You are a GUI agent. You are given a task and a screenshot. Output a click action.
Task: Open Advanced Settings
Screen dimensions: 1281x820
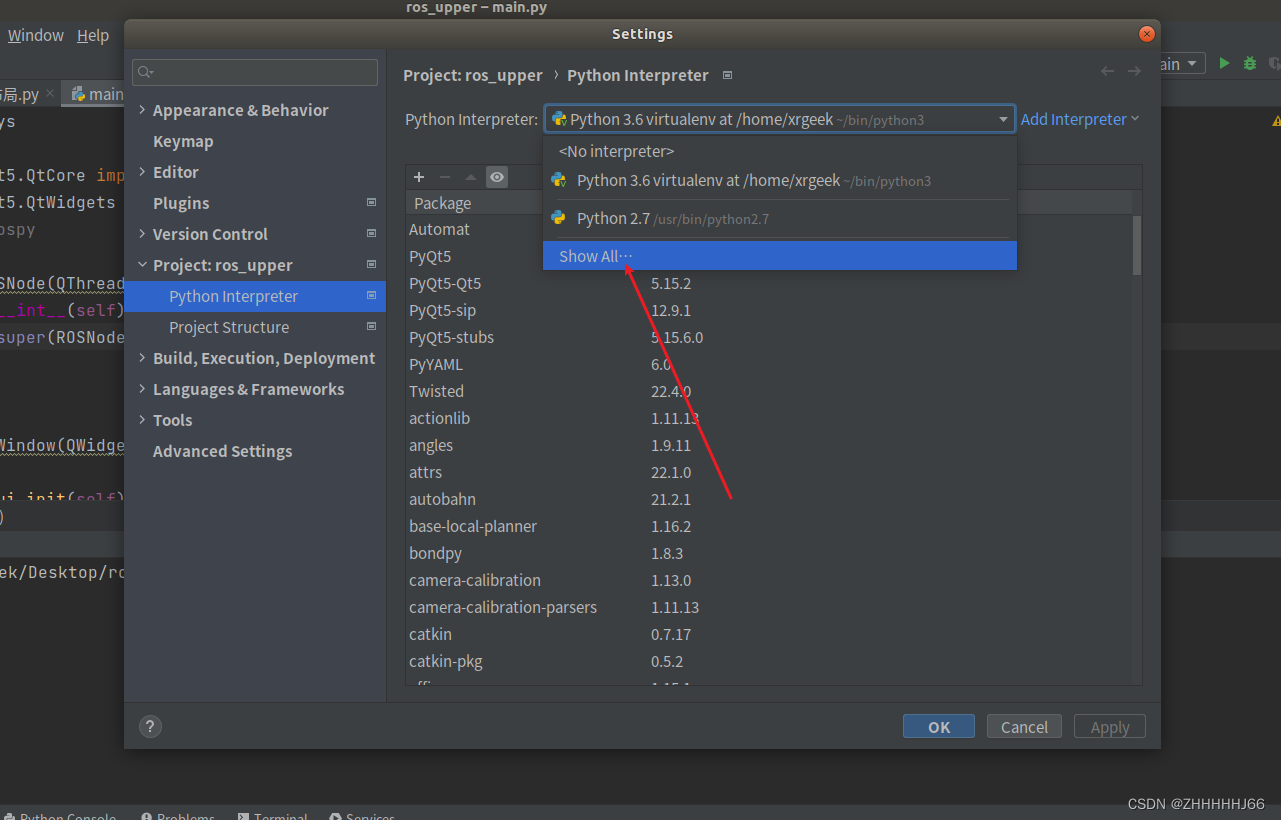point(223,451)
